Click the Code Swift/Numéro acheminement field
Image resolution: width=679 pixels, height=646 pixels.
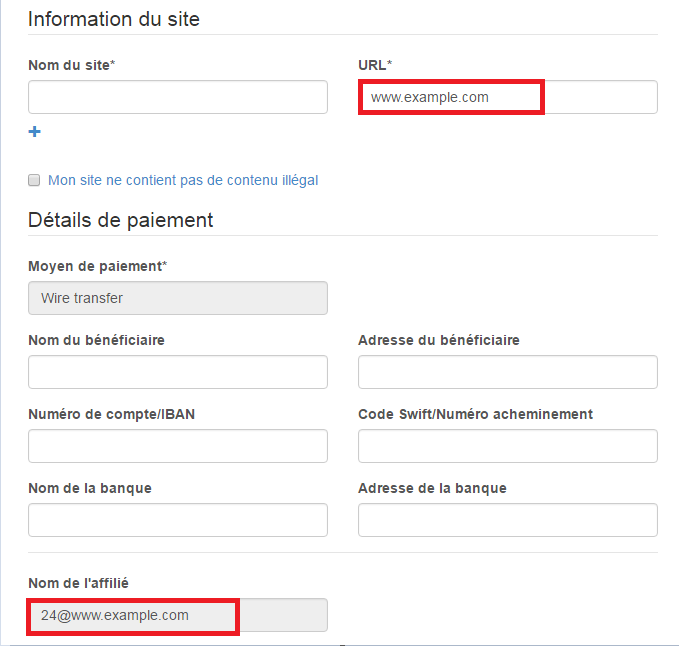point(508,446)
